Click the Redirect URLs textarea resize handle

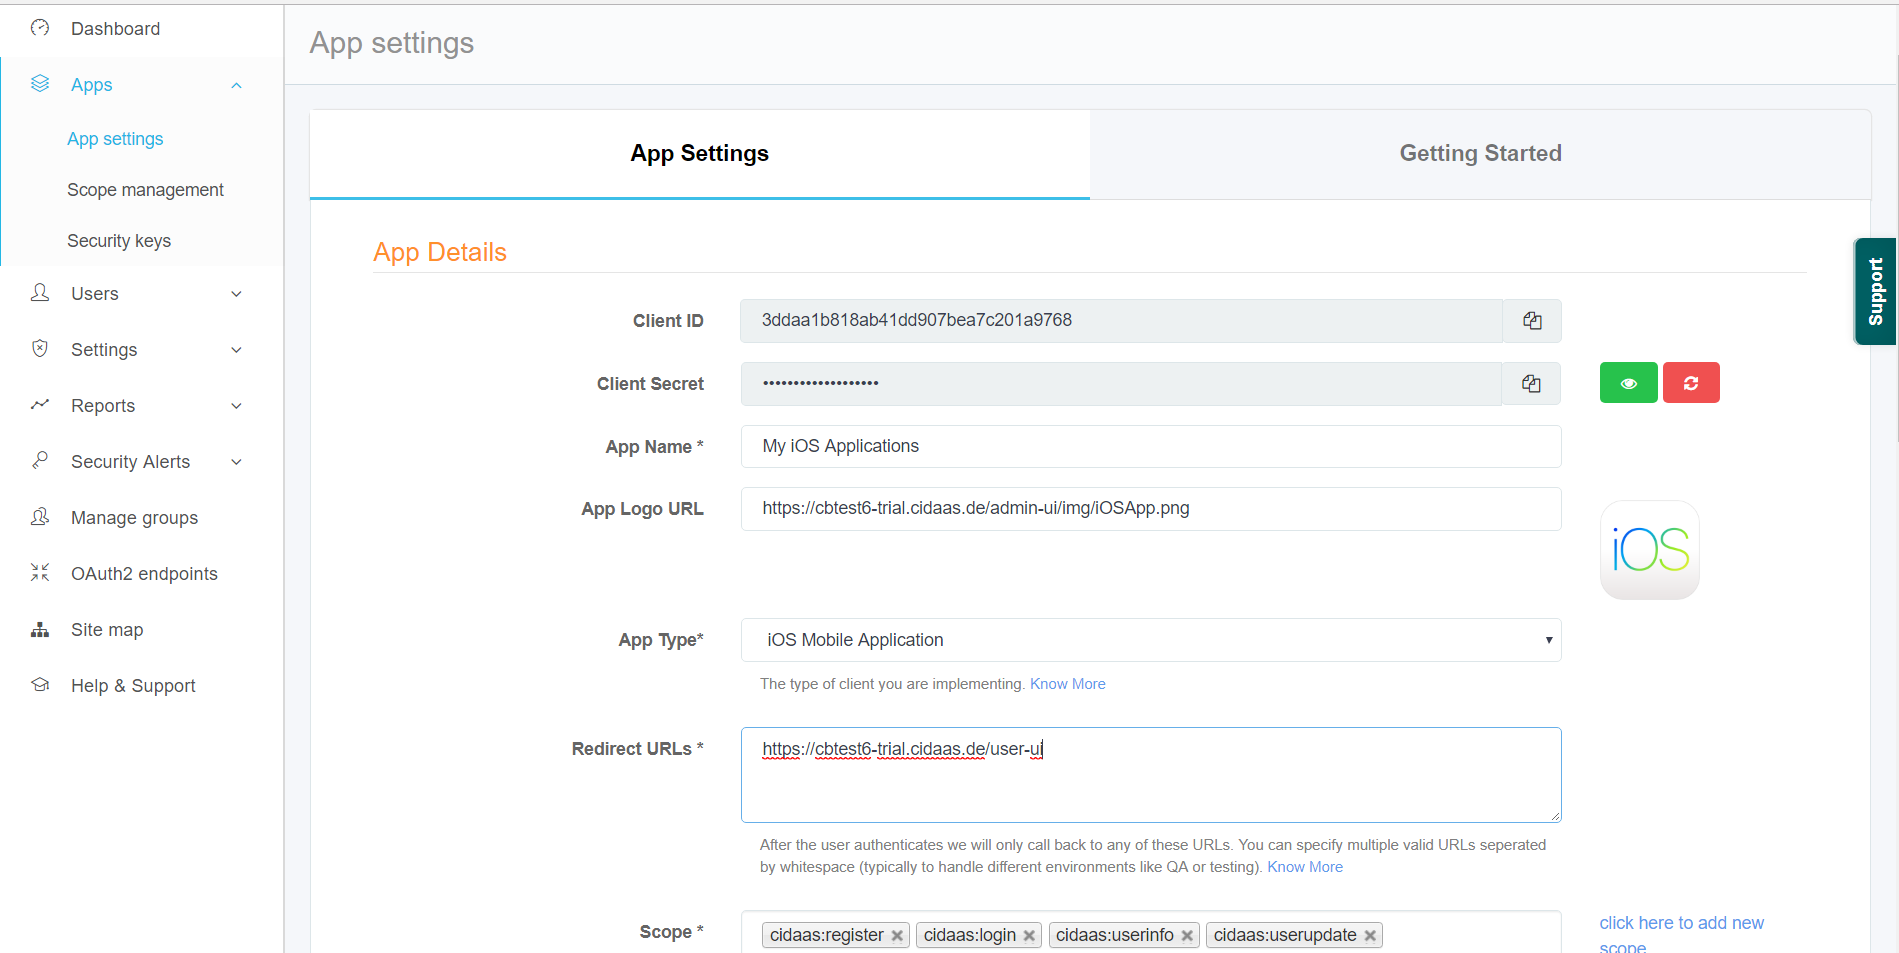pyautogui.click(x=1555, y=816)
